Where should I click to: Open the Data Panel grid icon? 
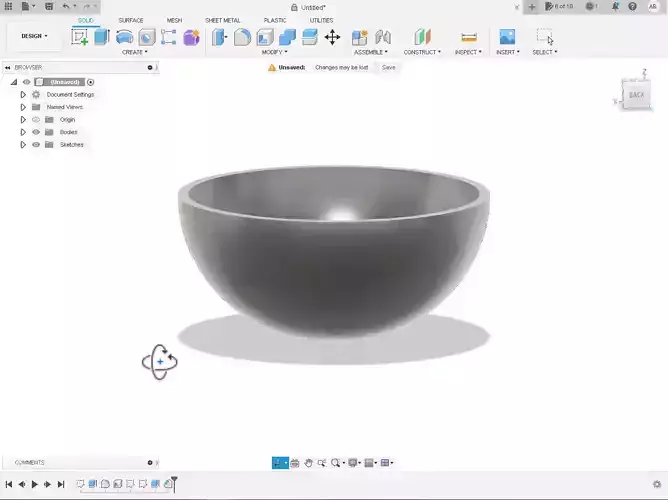point(8,6)
